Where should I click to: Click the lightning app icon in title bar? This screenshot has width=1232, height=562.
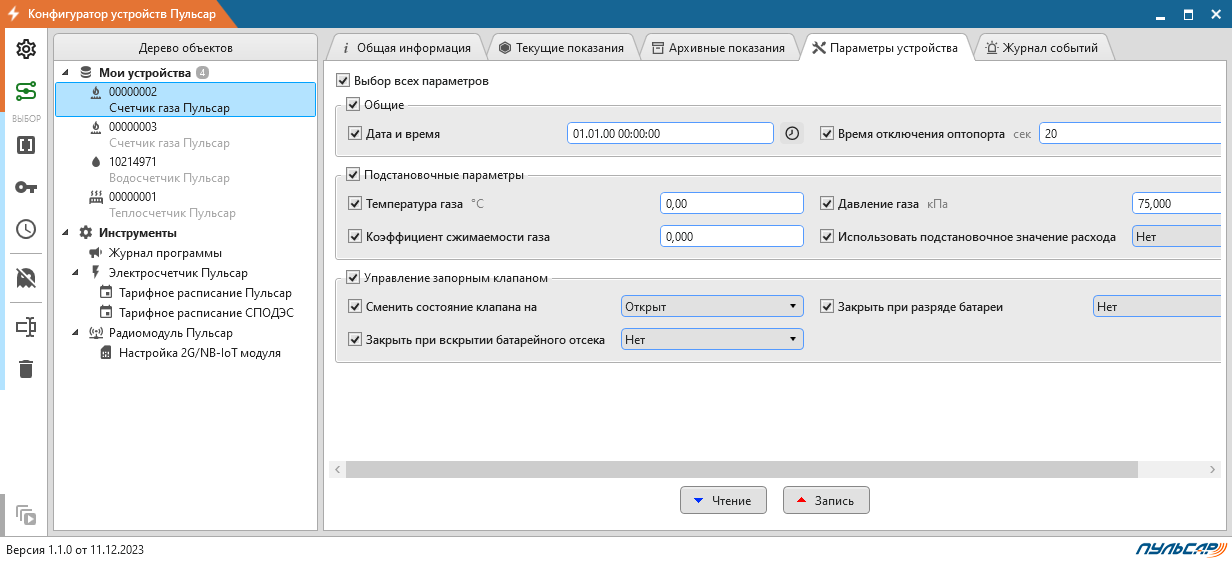14,13
